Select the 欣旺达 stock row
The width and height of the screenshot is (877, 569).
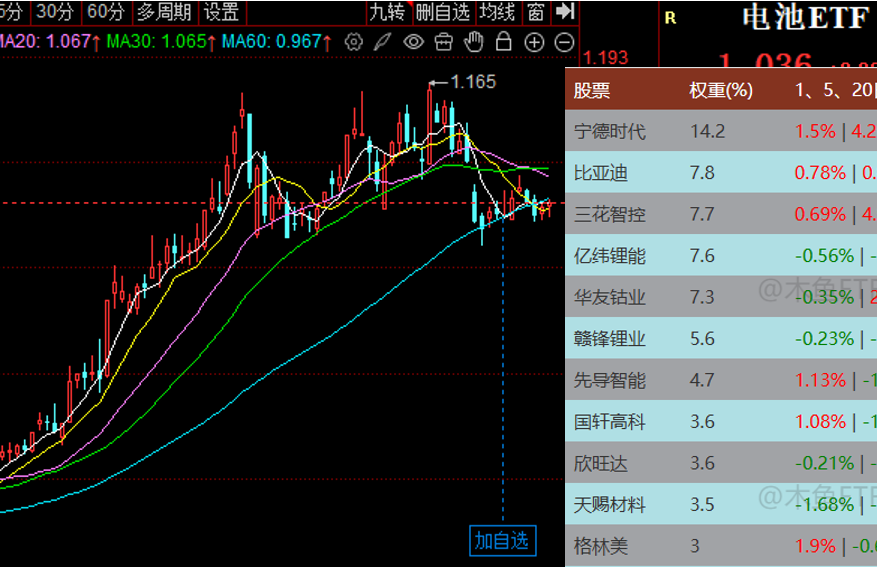721,463
